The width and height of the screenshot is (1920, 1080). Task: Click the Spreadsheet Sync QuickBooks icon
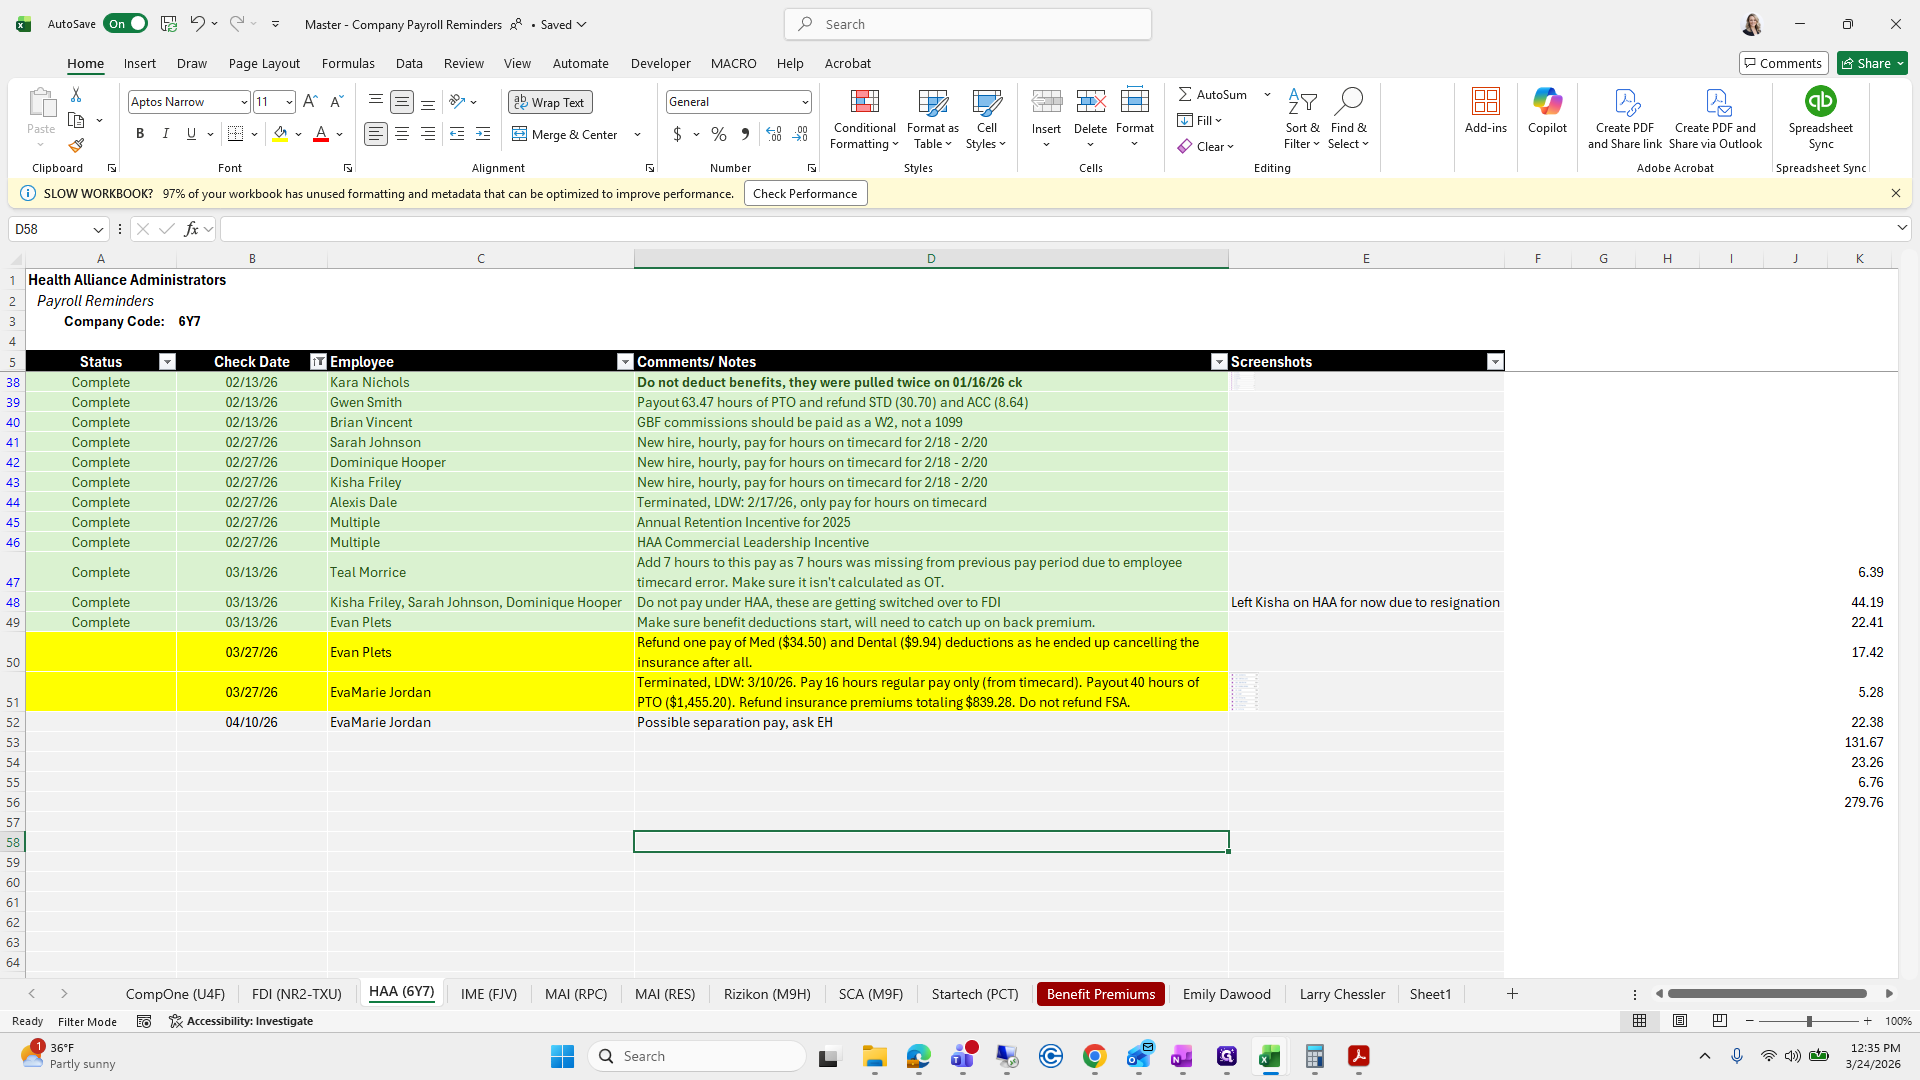point(1820,102)
